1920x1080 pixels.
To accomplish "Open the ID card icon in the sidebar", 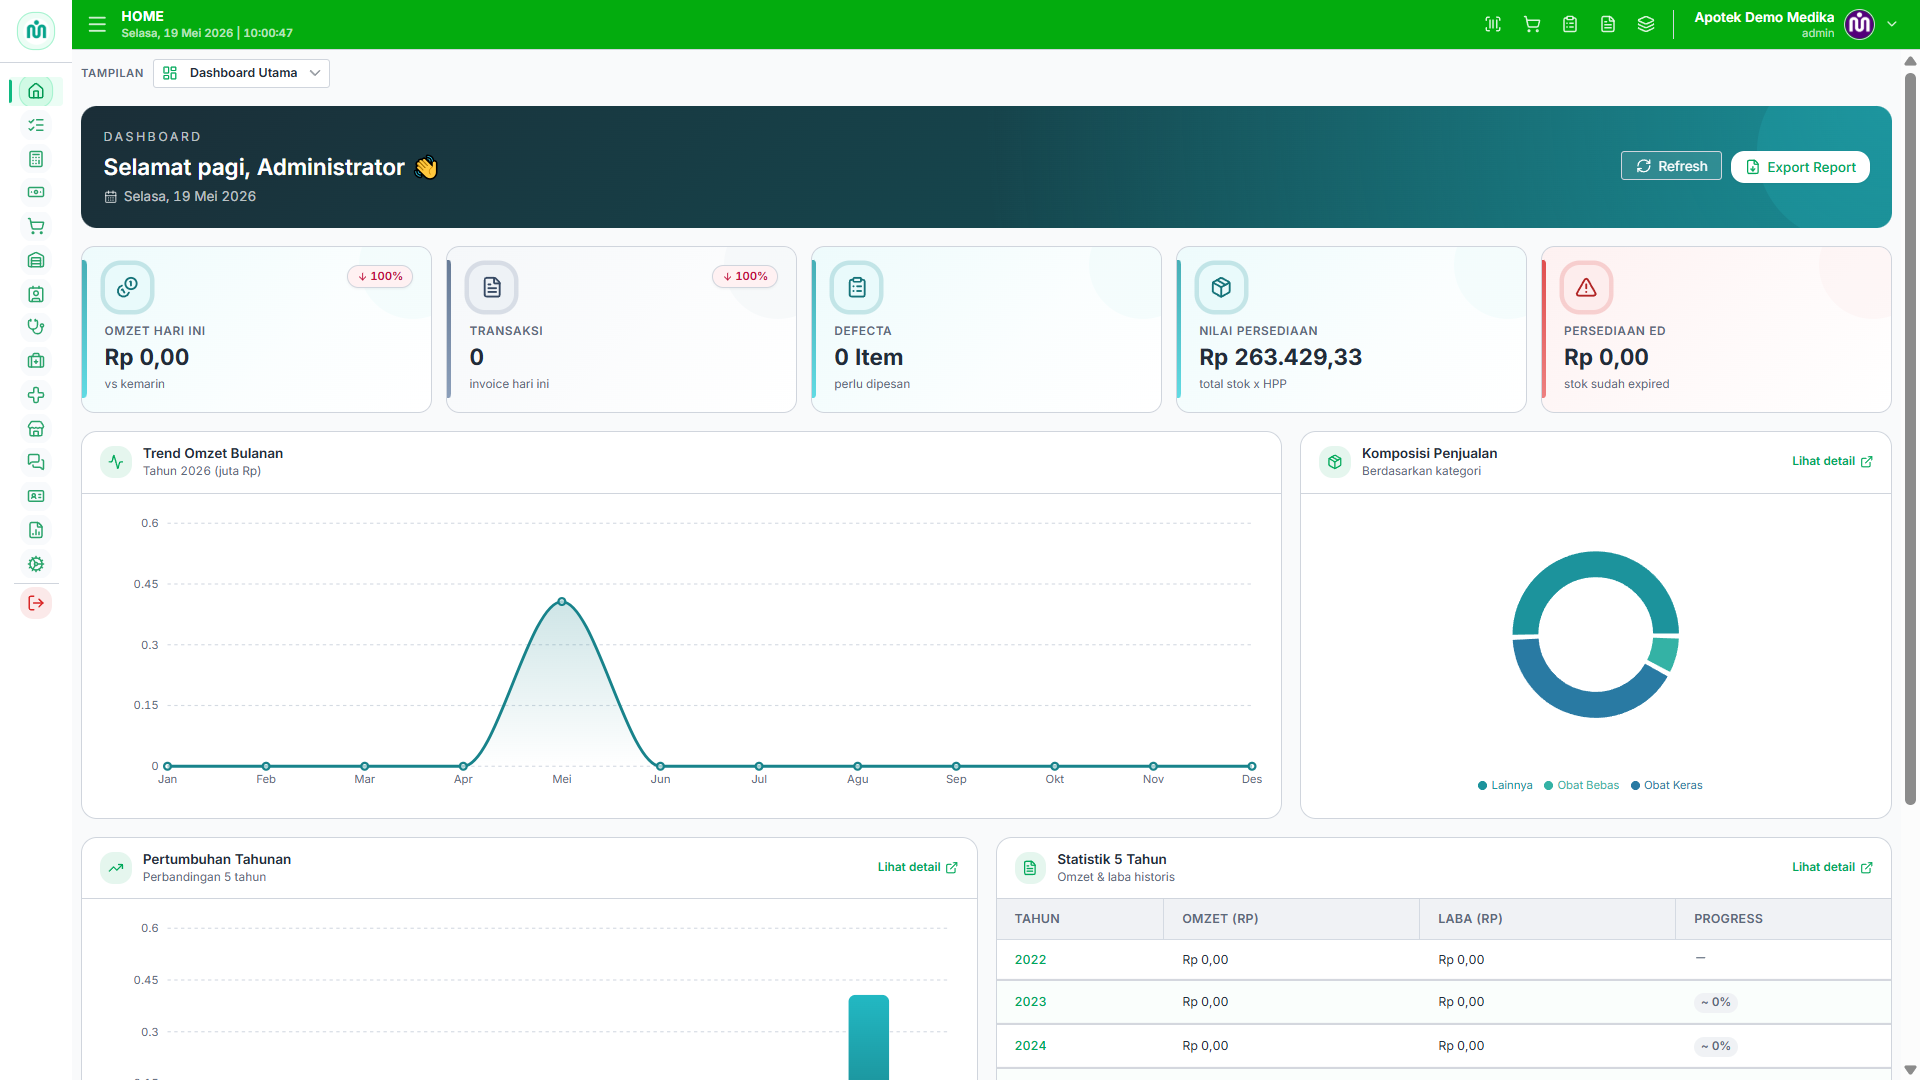I will click(36, 496).
